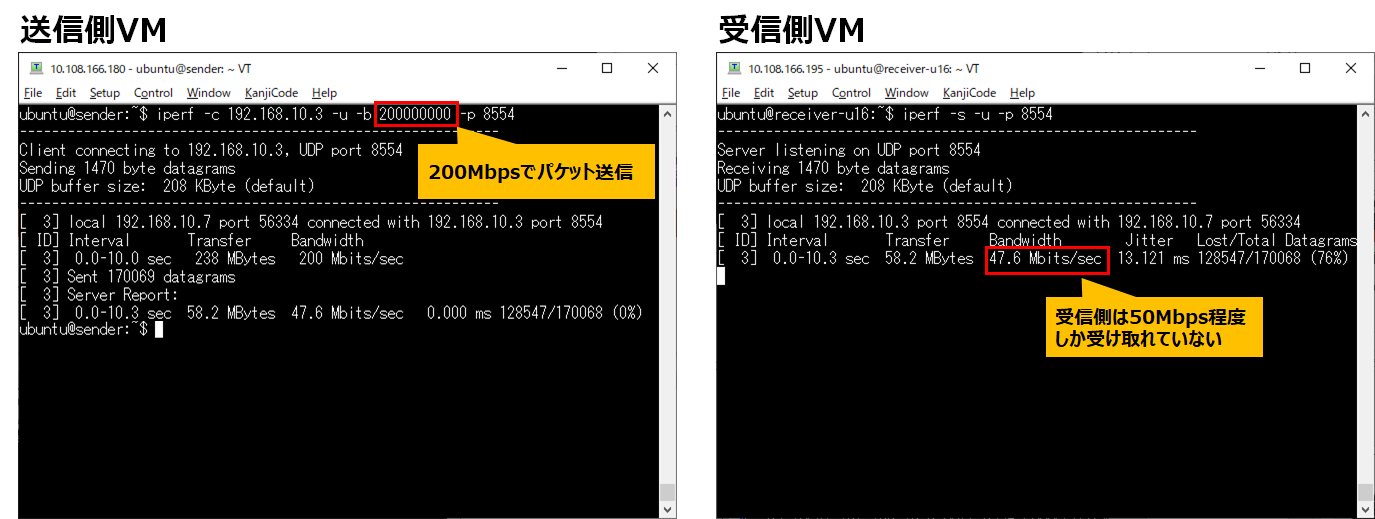Screen dimensions: 1375x519
Task: Close the sender terminal window
Action: coord(653,68)
